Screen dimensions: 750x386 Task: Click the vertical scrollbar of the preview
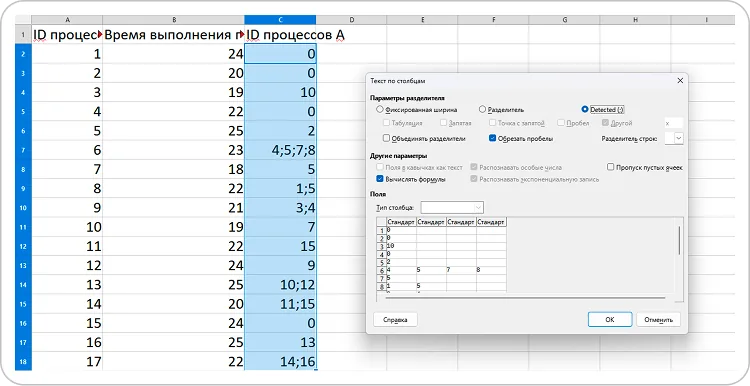[679, 241]
